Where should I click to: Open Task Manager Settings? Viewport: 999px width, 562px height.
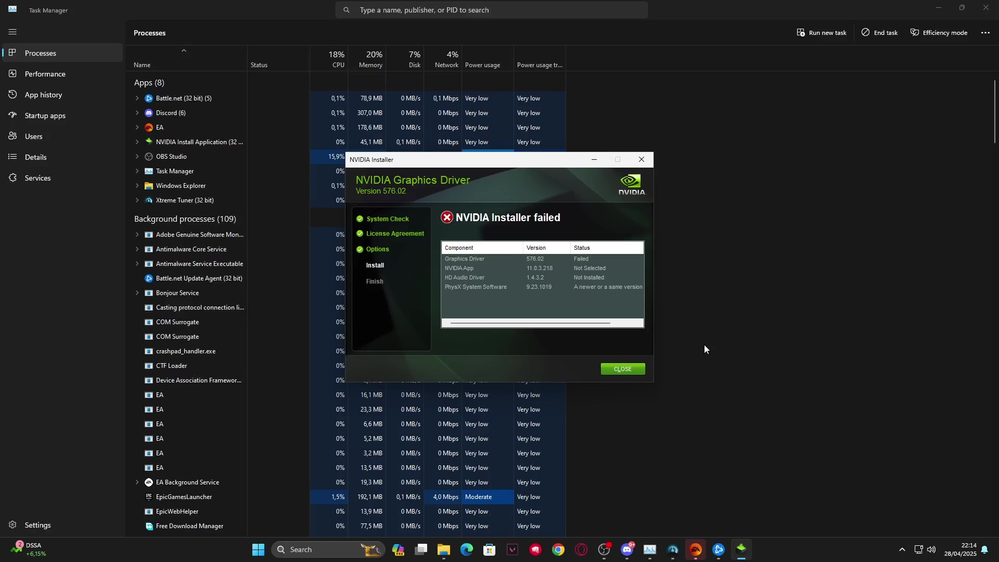click(62, 525)
